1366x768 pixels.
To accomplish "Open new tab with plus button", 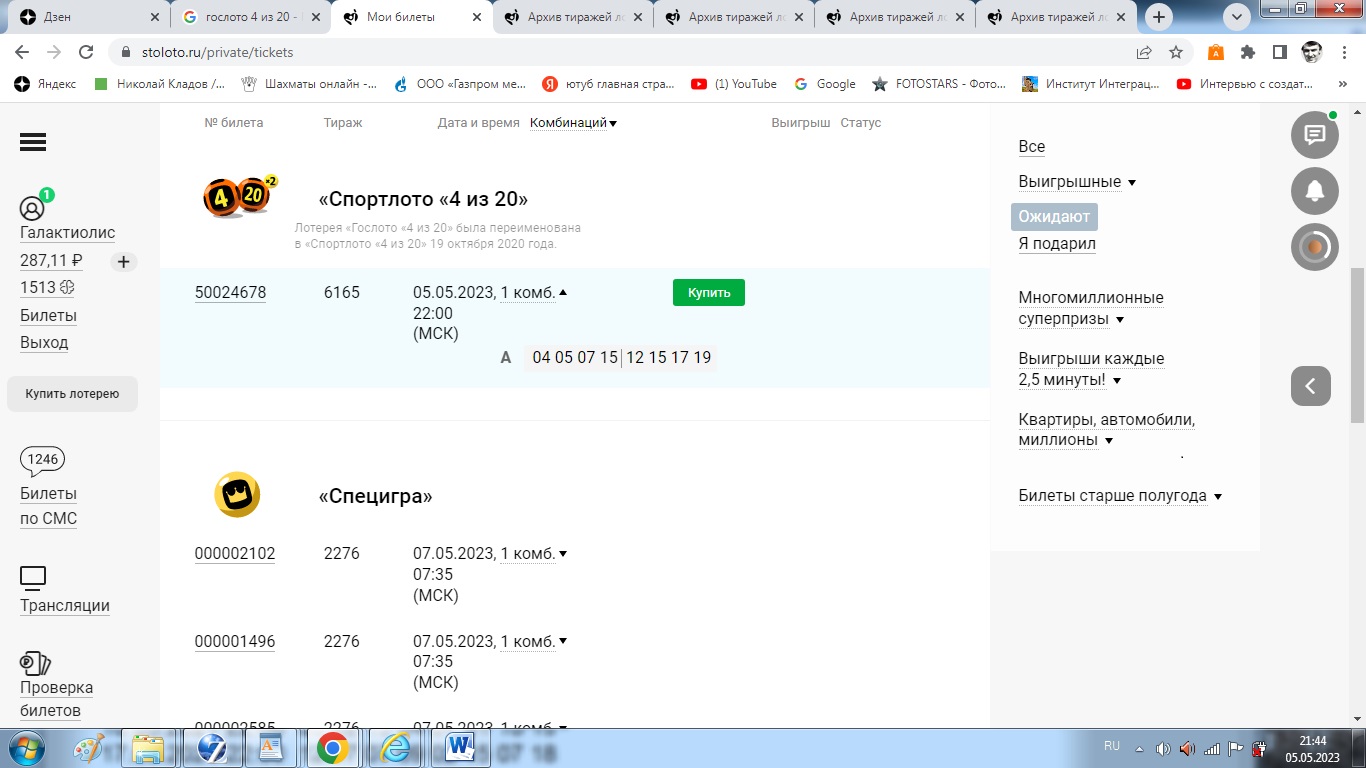I will 1159,17.
